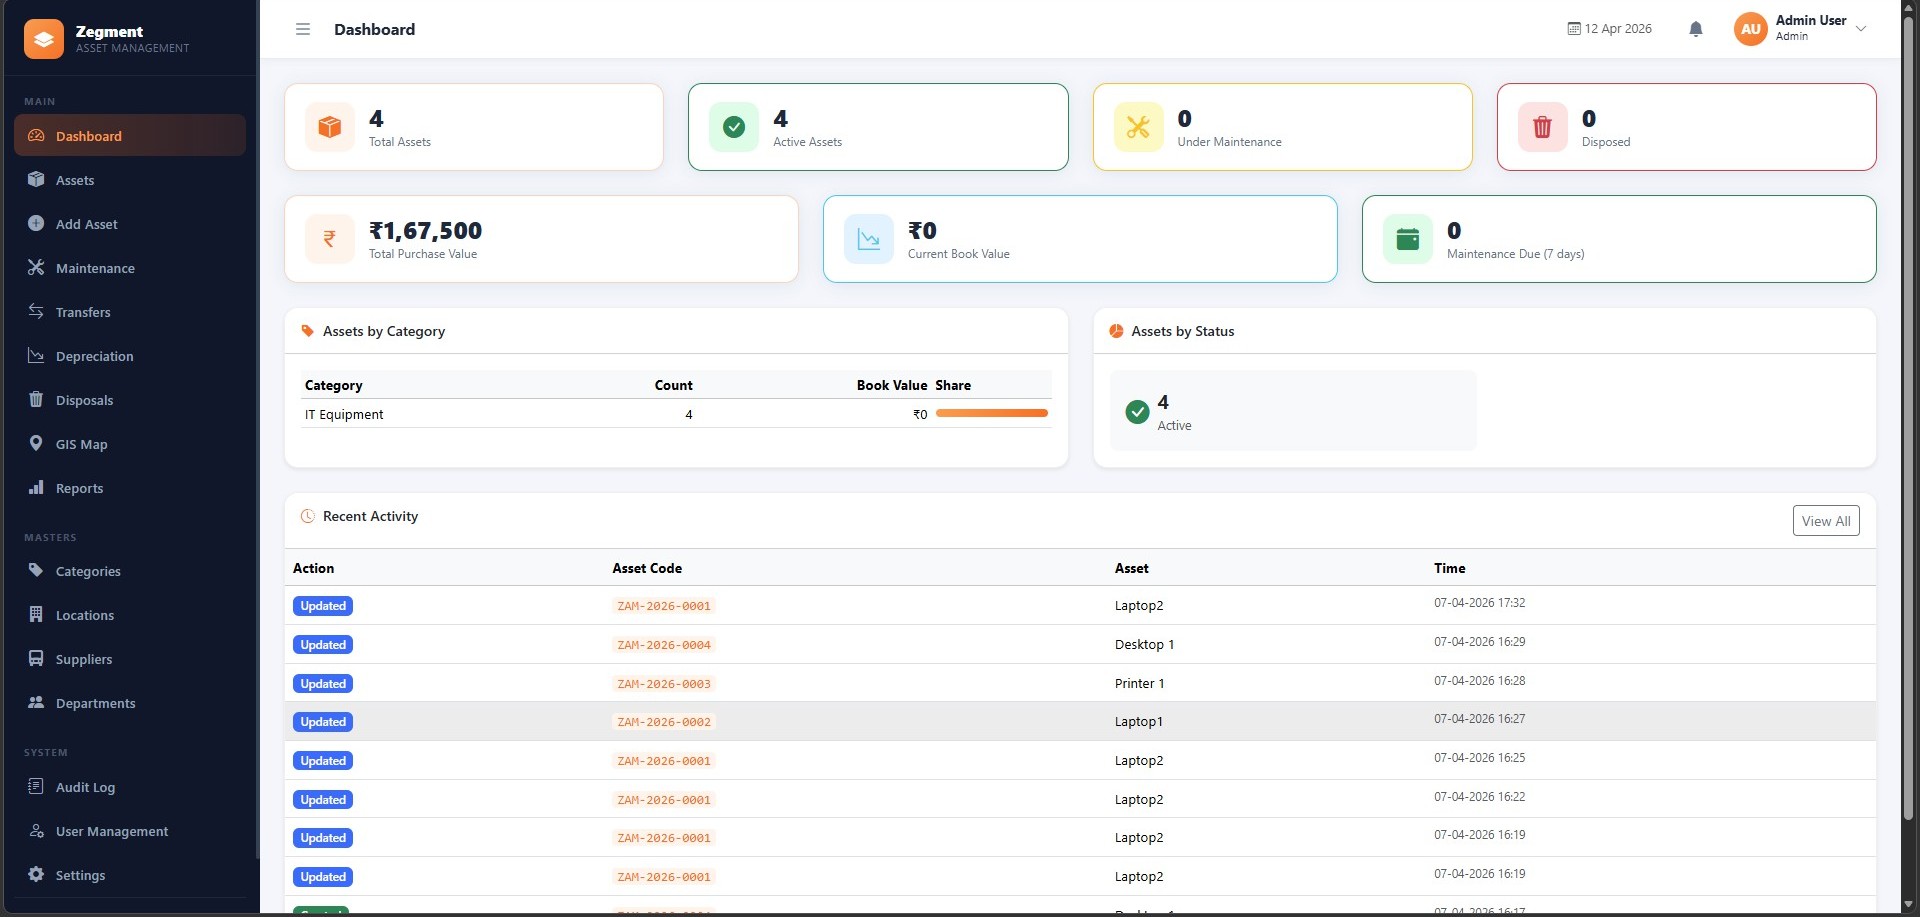Click the Current Book Value chart icon
This screenshot has width=1920, height=917.
tap(868, 239)
